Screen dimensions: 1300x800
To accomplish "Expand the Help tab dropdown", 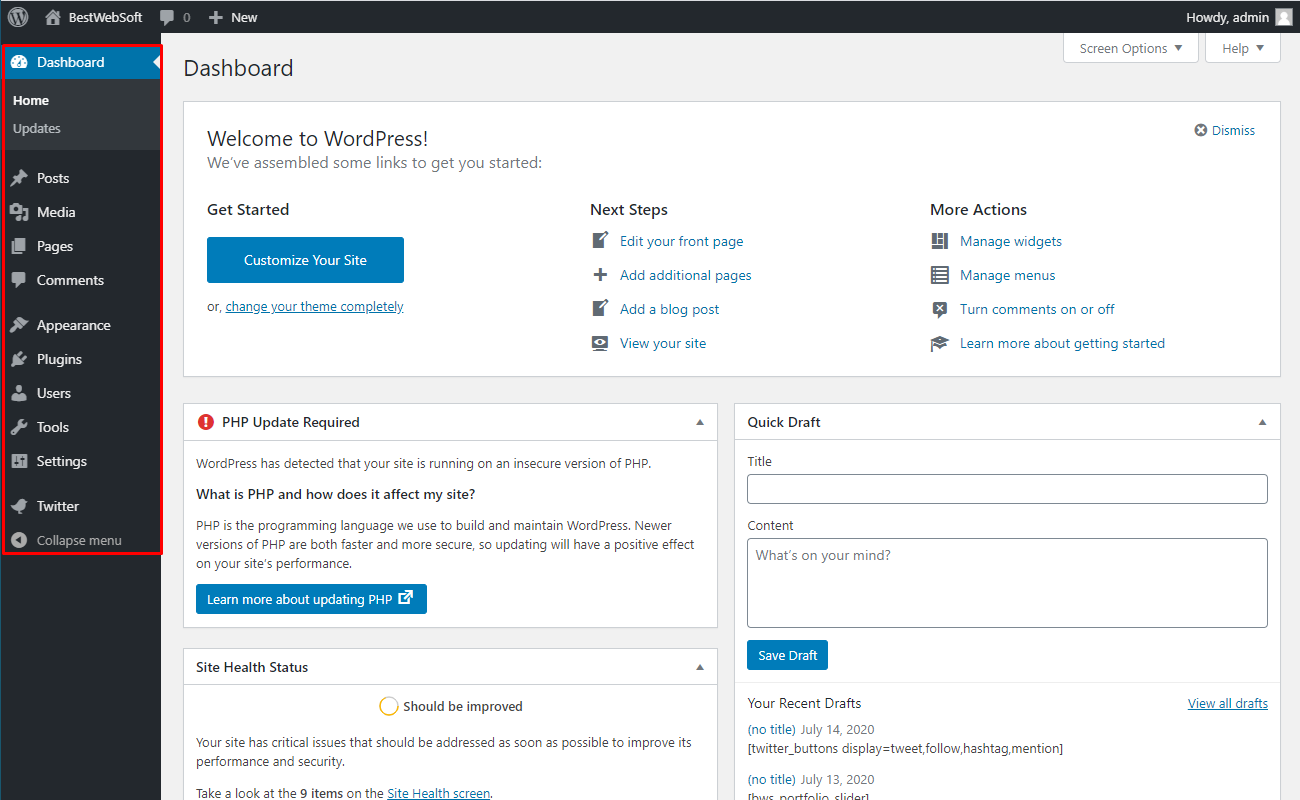I will coord(1243,48).
